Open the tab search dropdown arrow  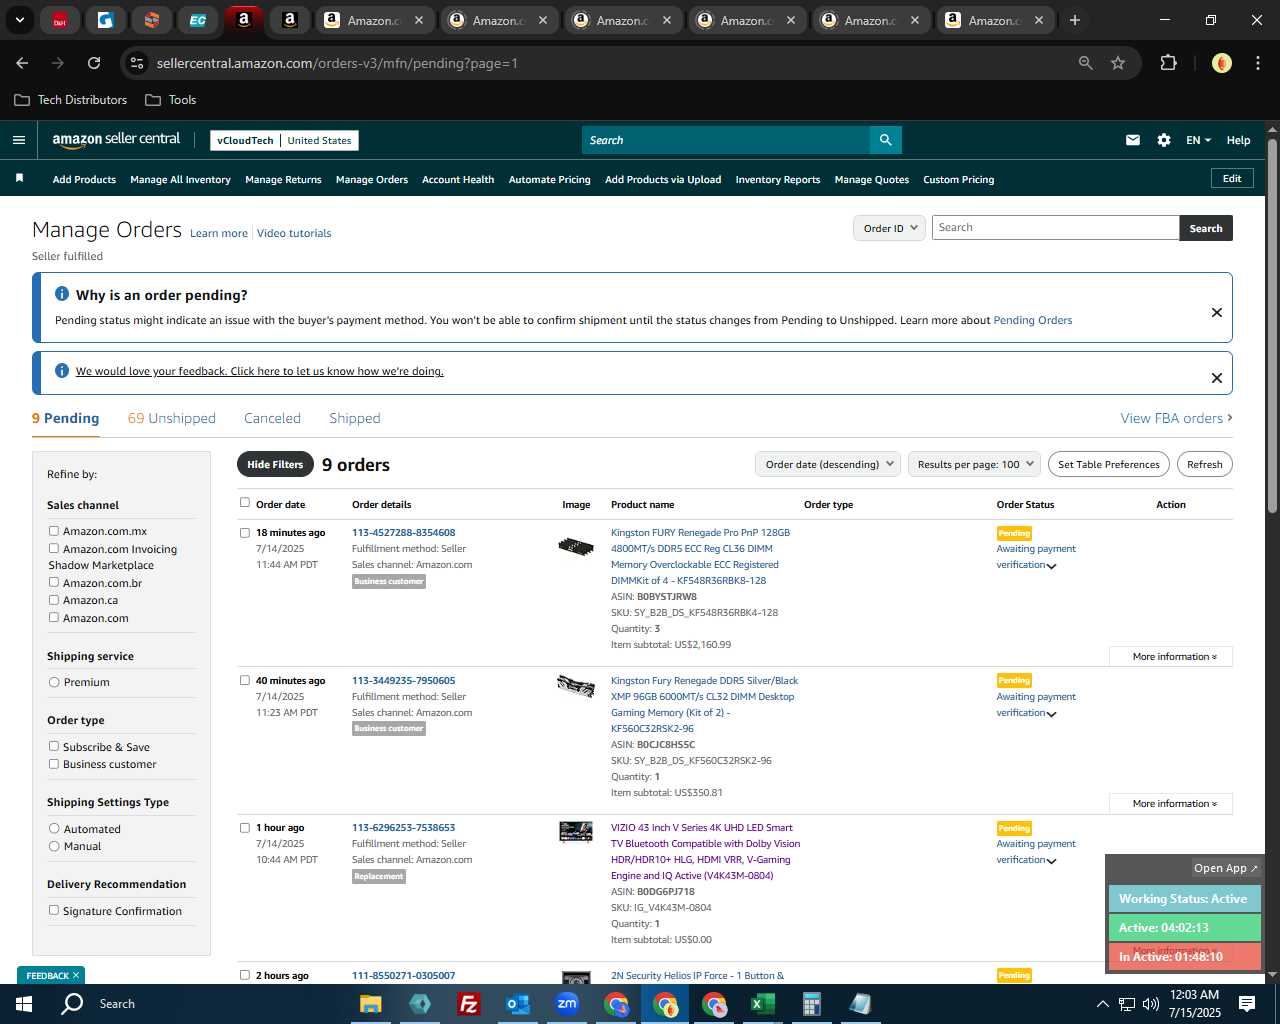coord(19,20)
